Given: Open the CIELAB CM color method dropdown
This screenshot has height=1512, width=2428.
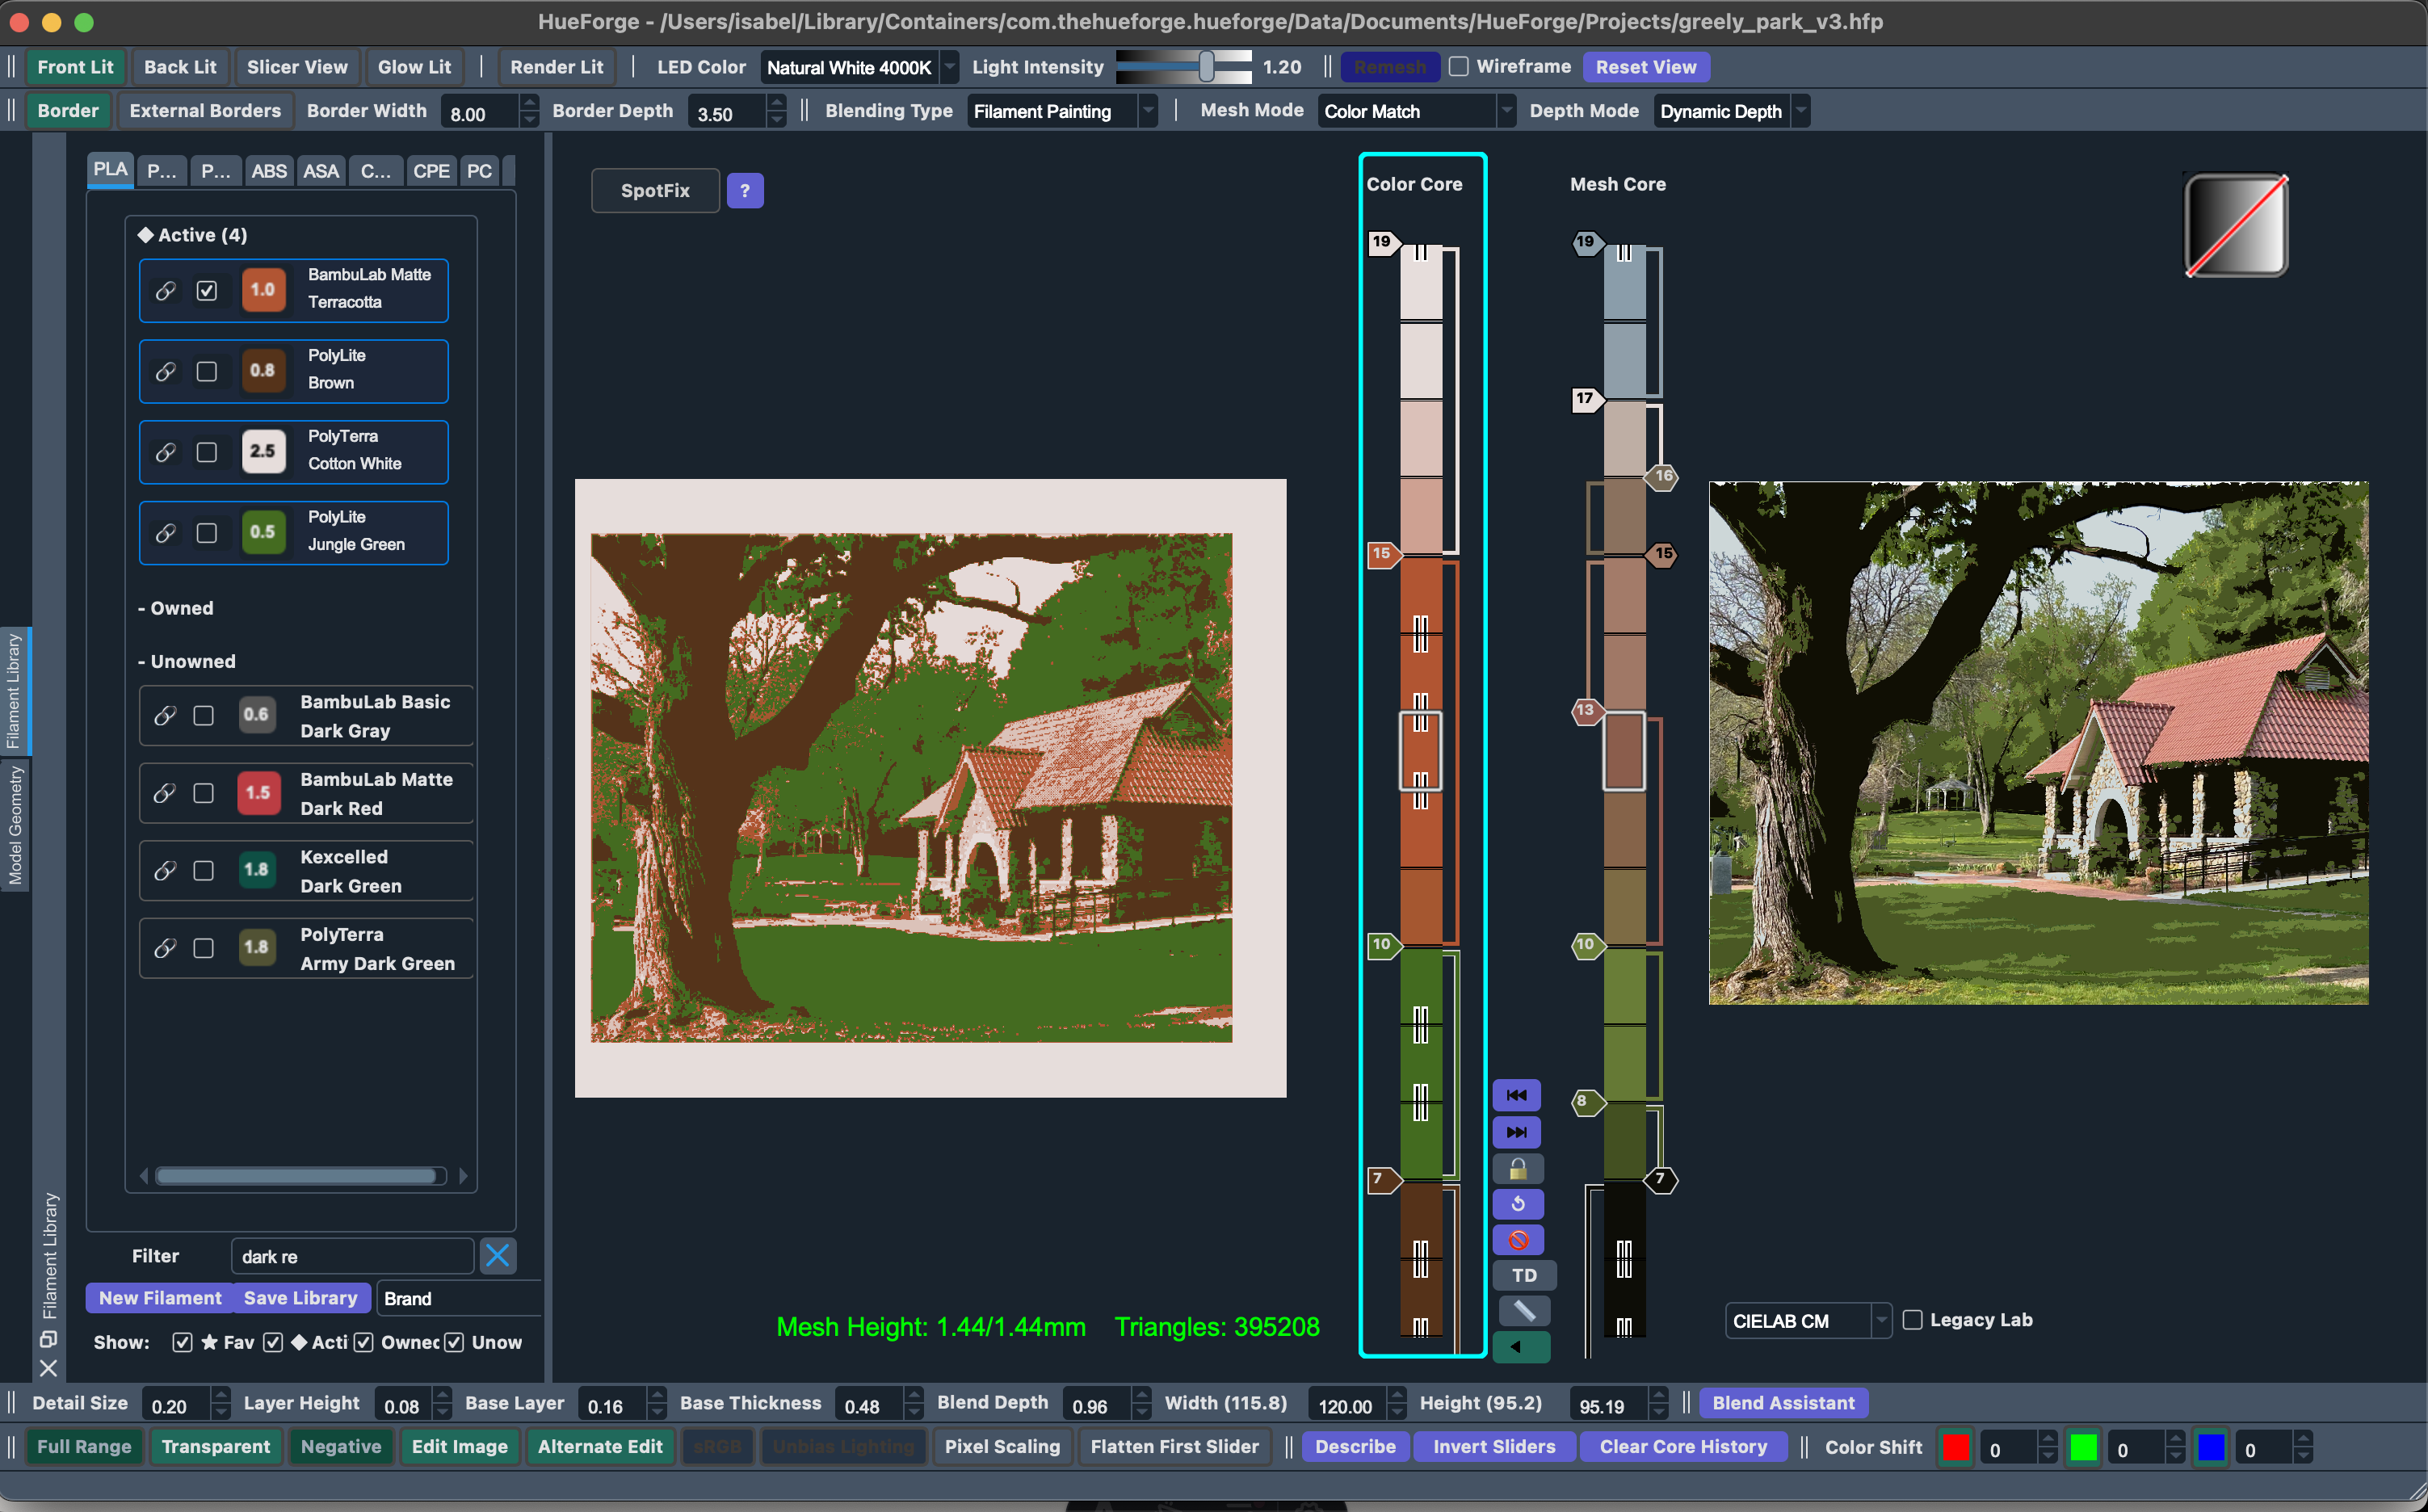Looking at the screenshot, I should (1808, 1320).
